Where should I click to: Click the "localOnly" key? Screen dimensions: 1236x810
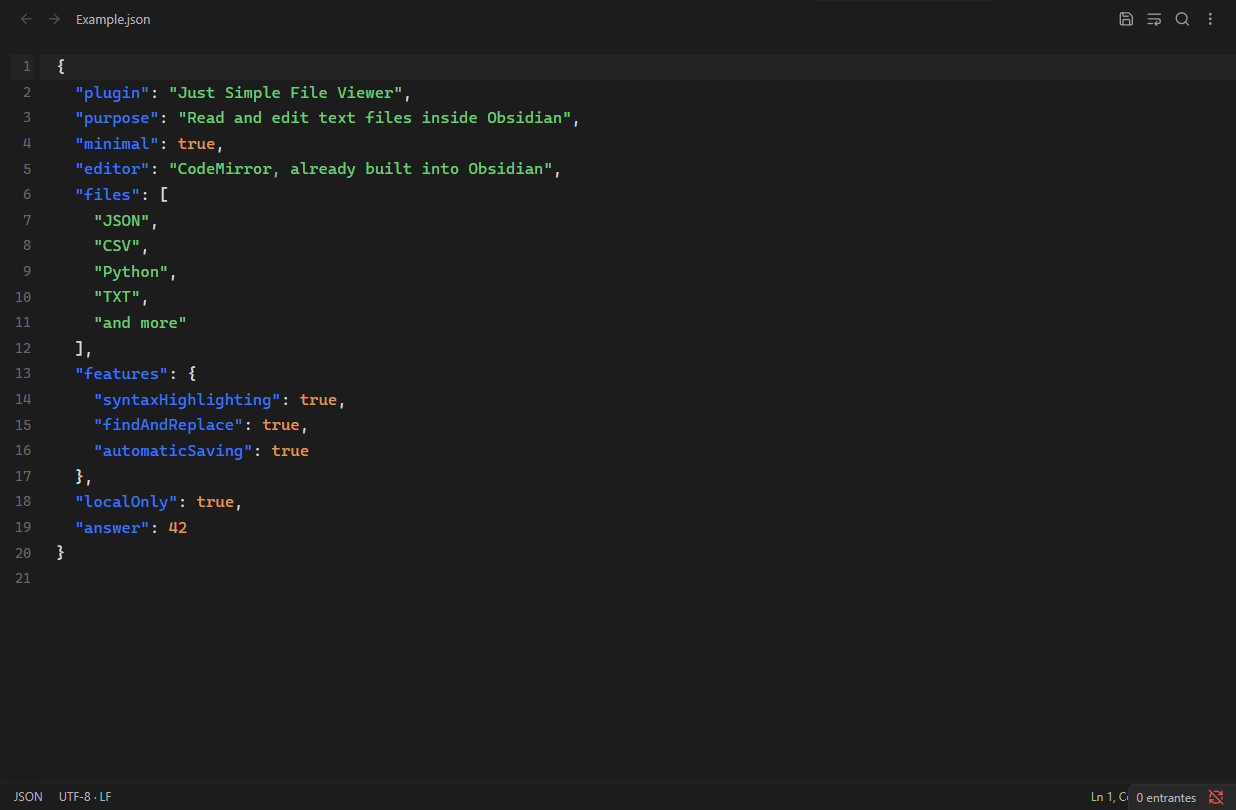pos(127,502)
